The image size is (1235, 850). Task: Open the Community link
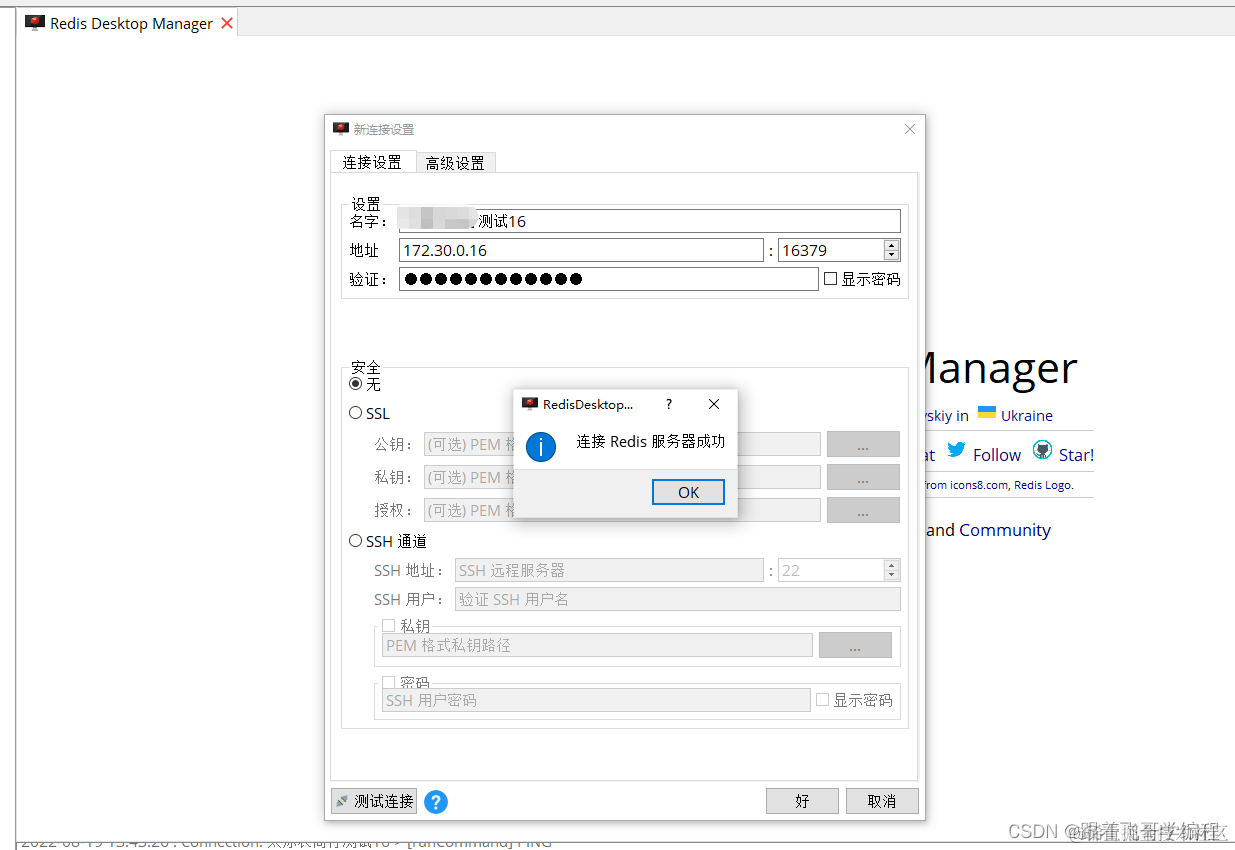[x=1005, y=530]
